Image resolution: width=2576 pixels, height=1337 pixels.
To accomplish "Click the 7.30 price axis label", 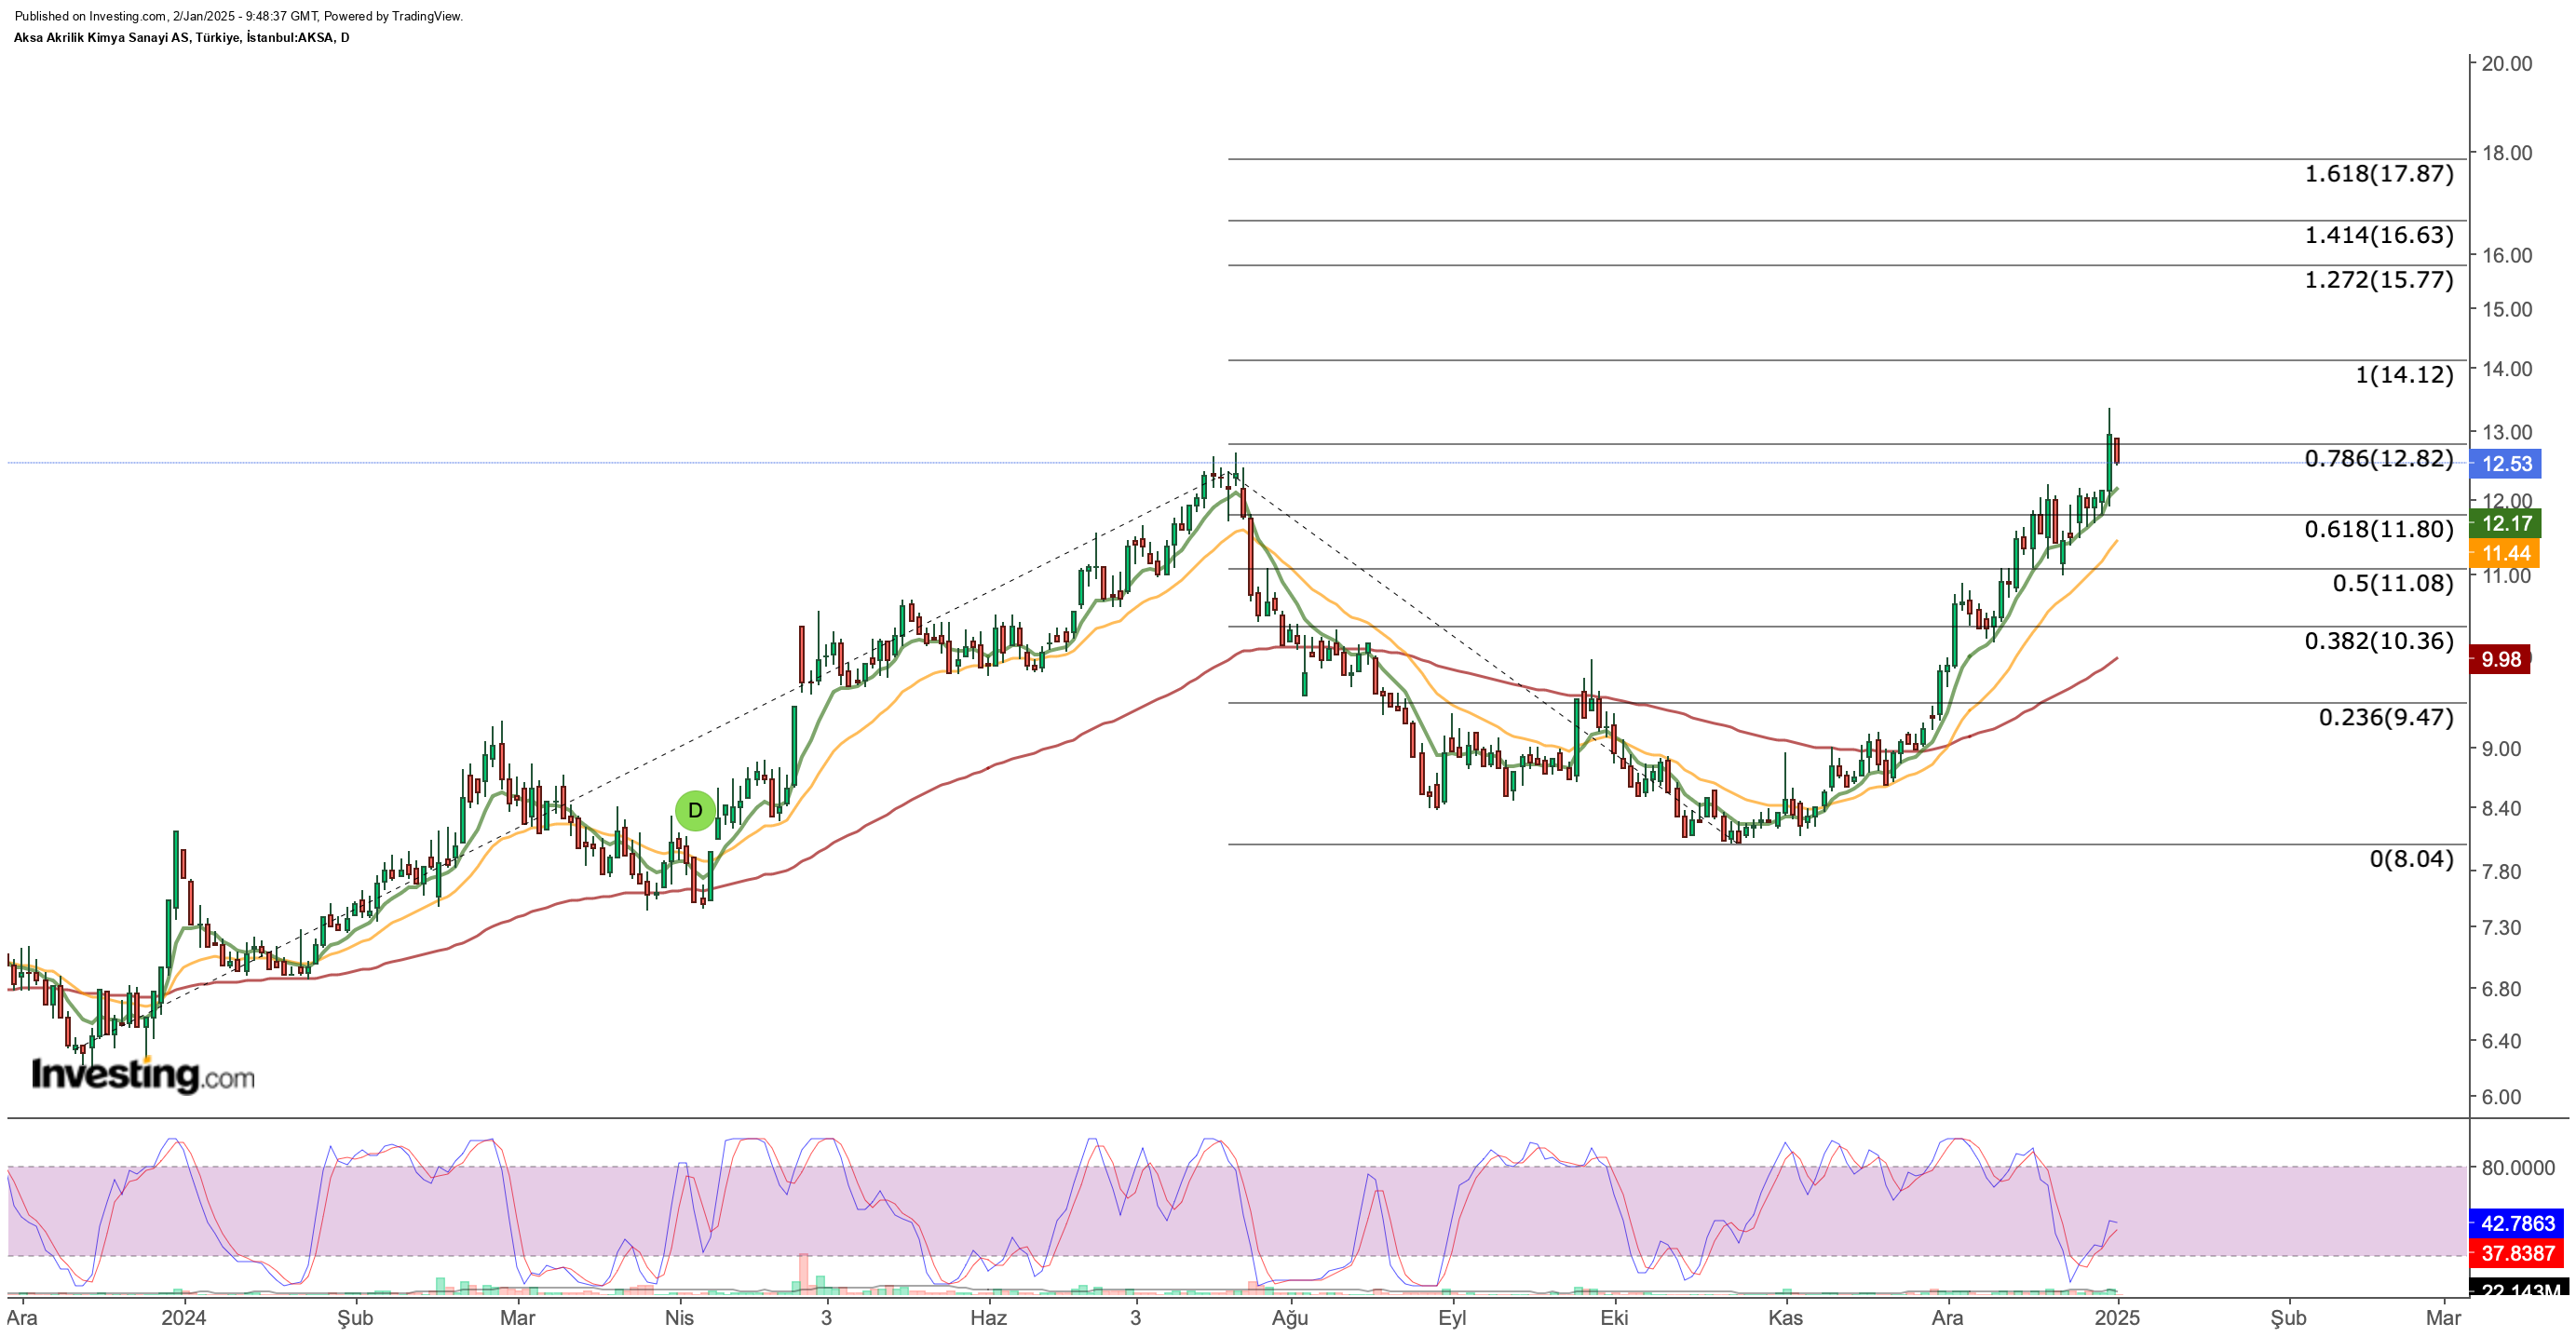I will 2501,929.
